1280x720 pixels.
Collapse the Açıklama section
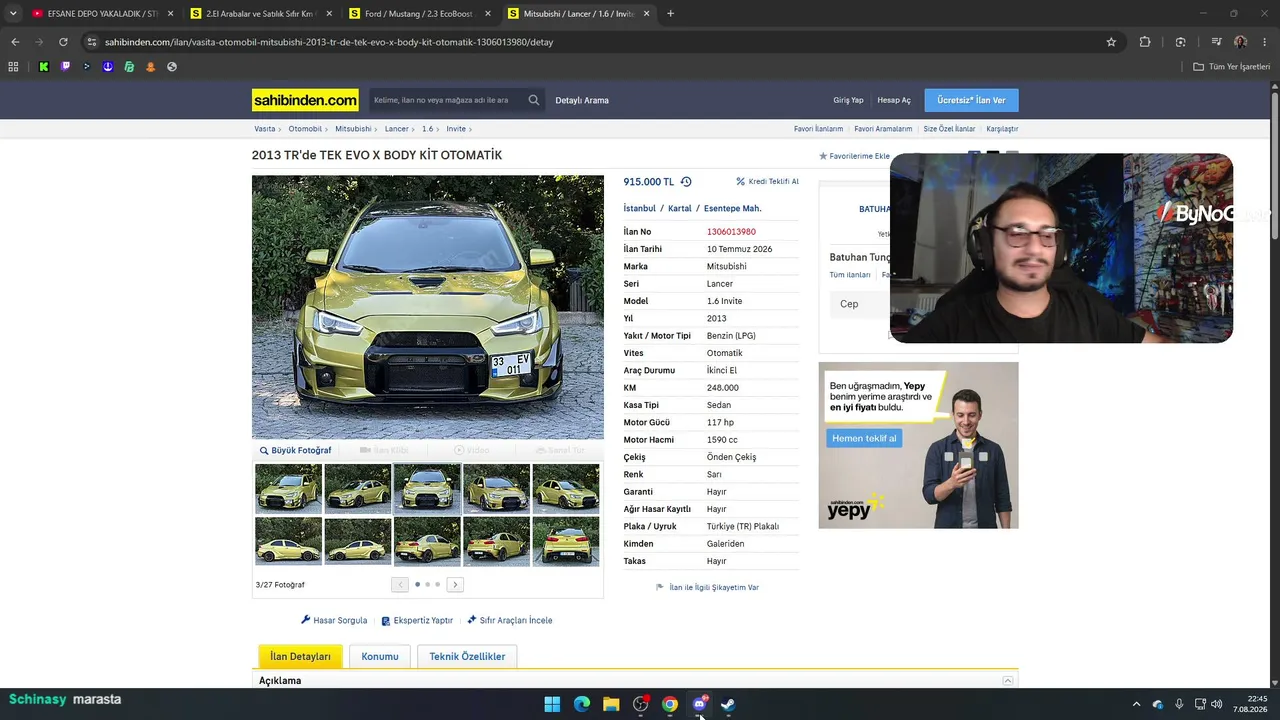(x=1008, y=681)
